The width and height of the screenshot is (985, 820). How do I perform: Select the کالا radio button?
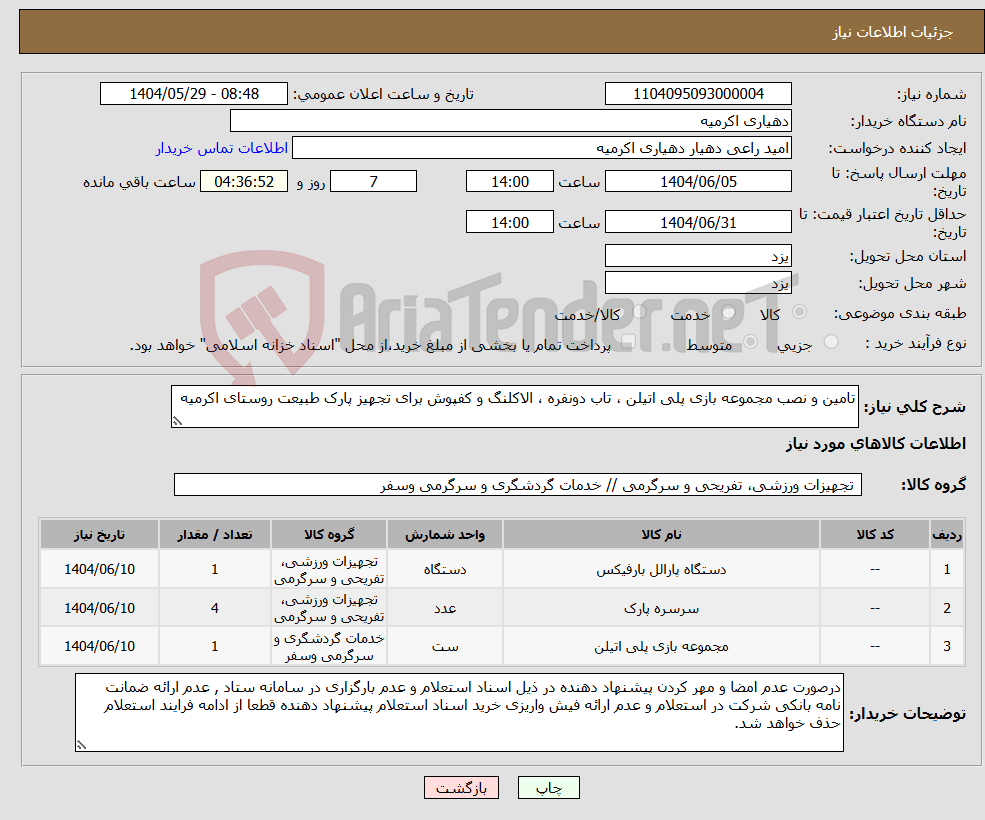click(800, 312)
